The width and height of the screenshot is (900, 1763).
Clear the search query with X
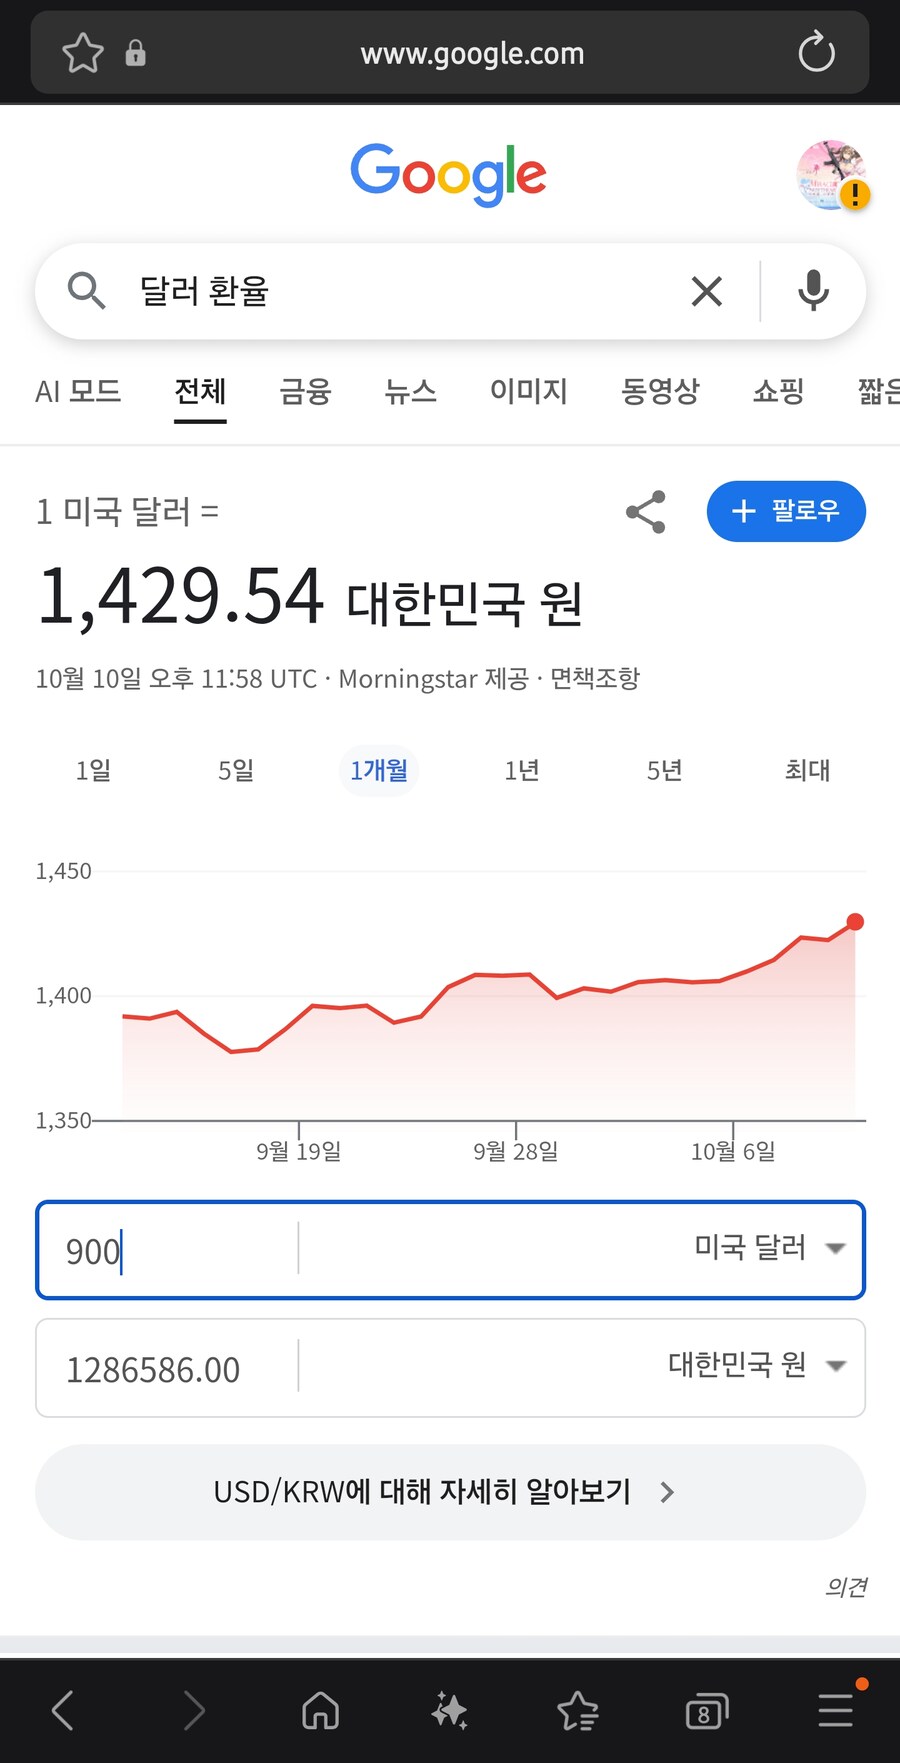pos(706,292)
